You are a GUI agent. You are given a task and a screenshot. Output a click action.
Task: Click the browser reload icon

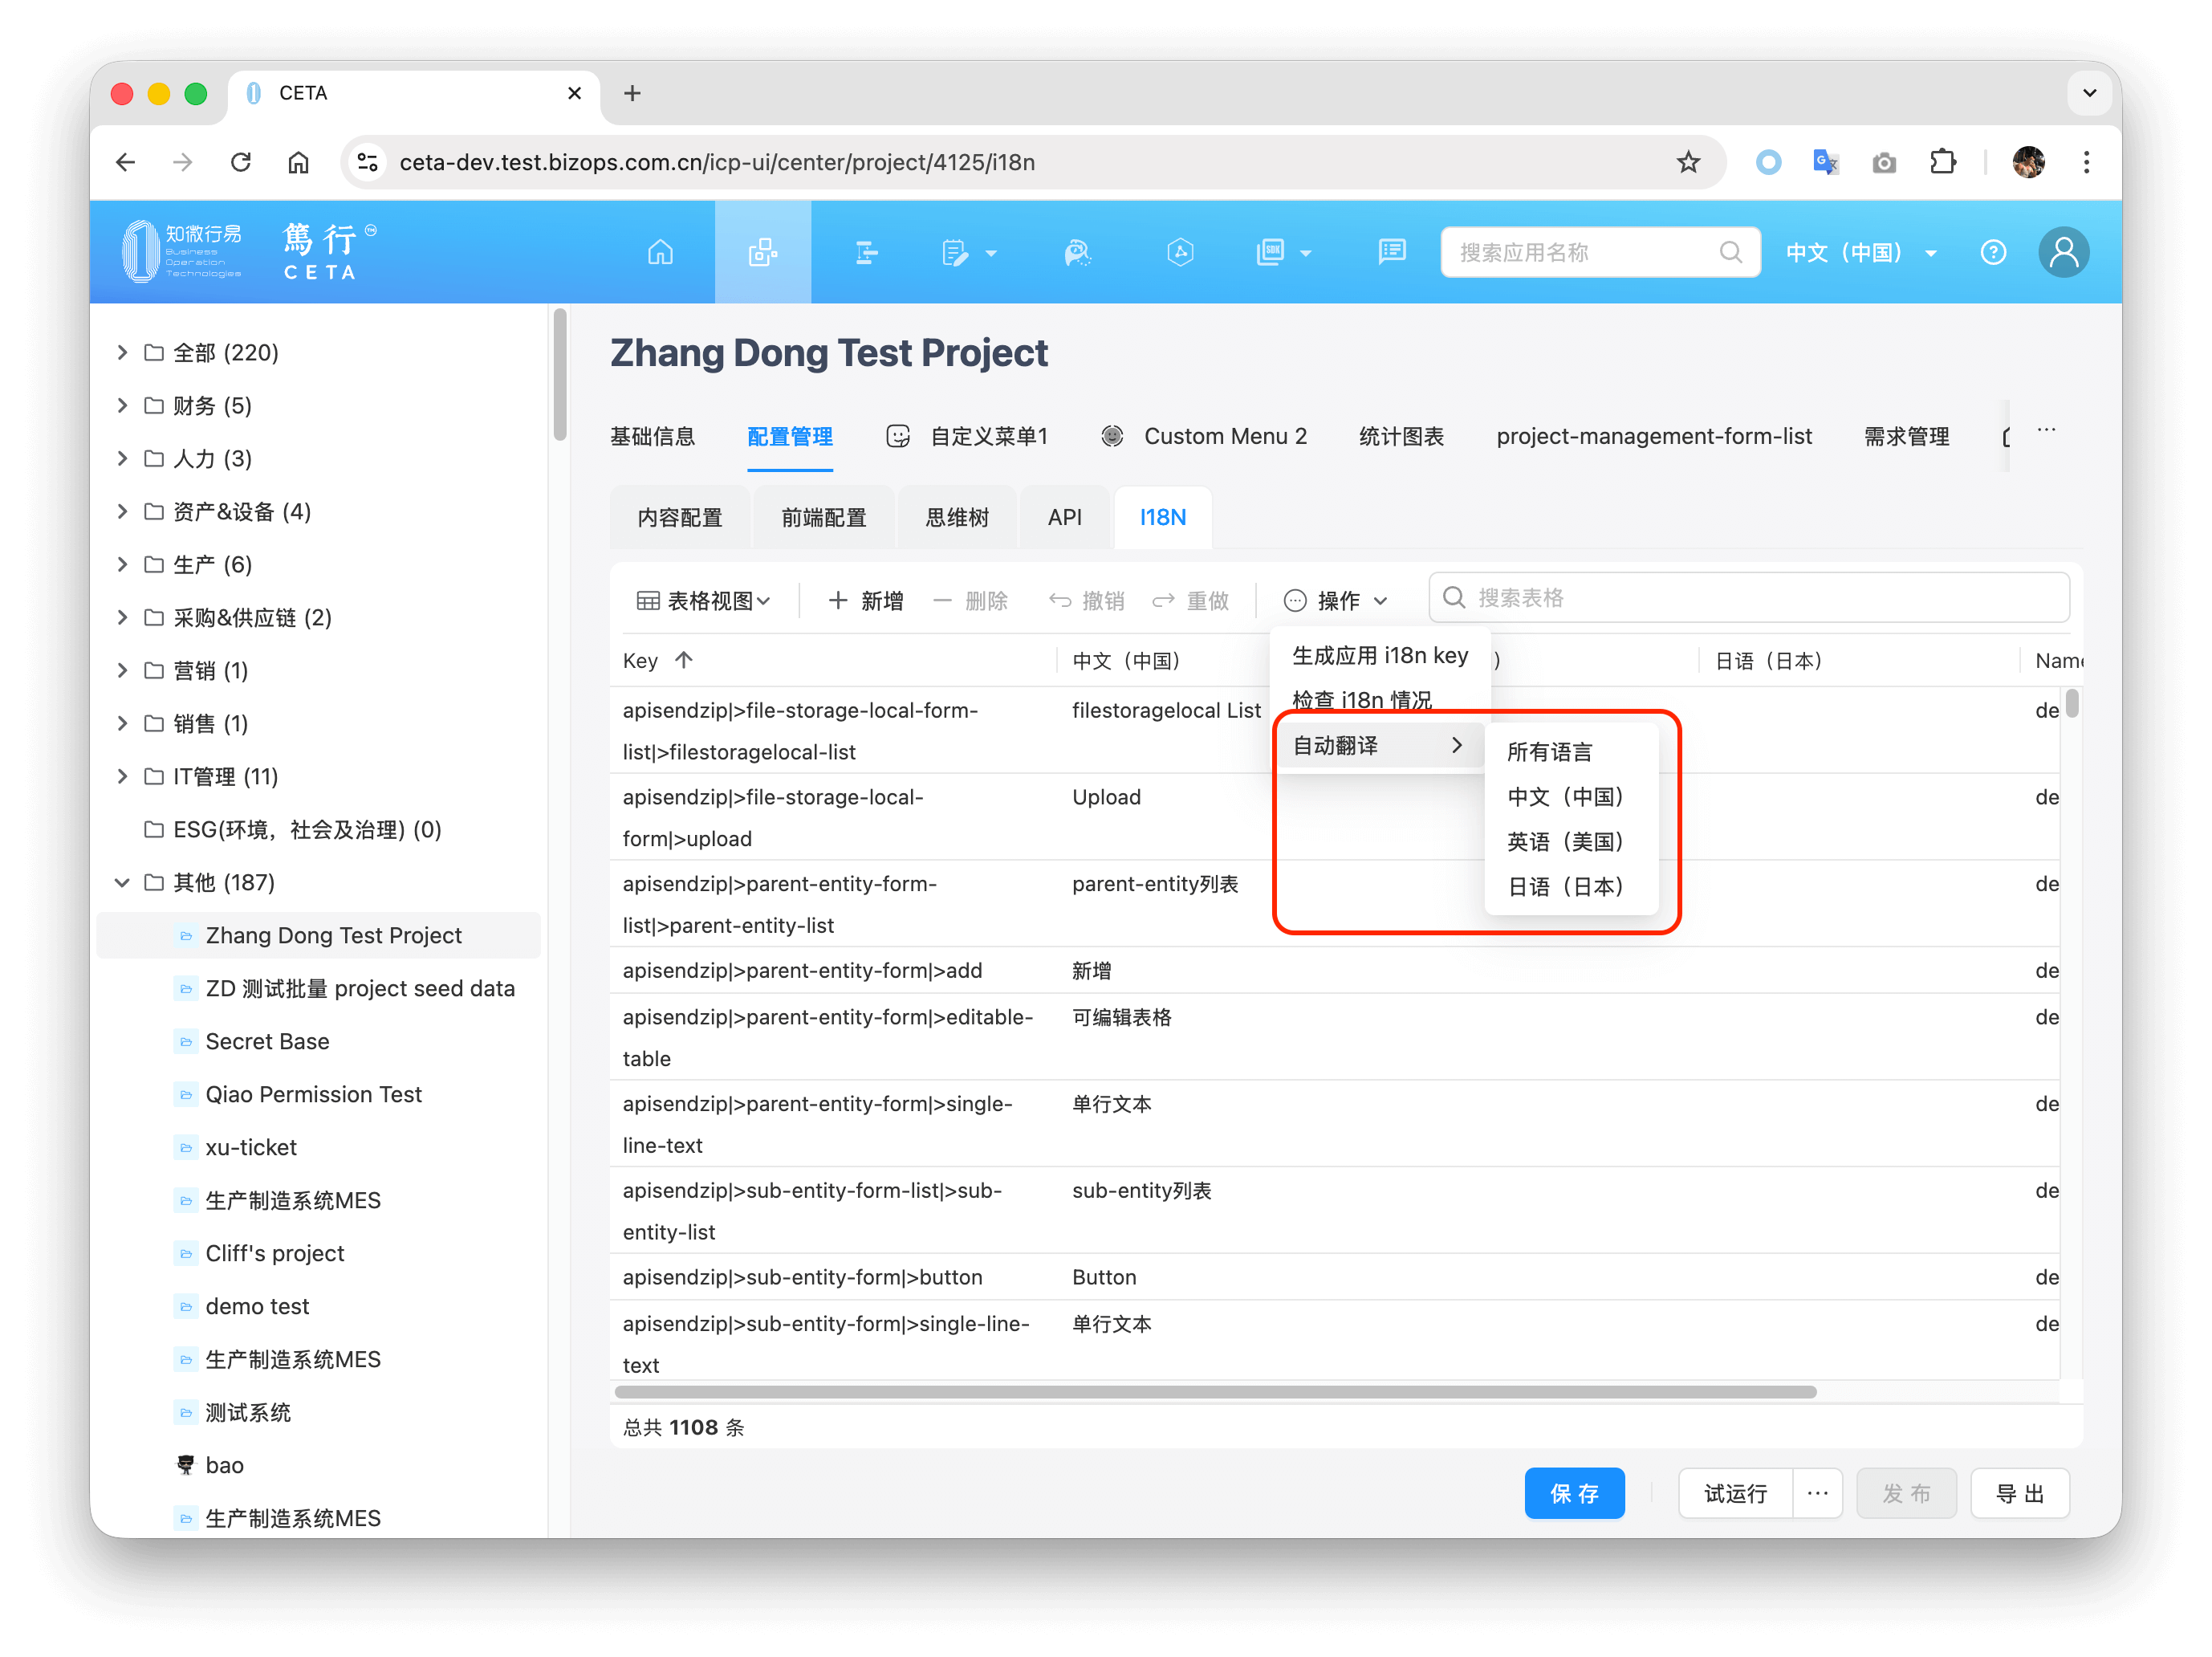pos(240,162)
